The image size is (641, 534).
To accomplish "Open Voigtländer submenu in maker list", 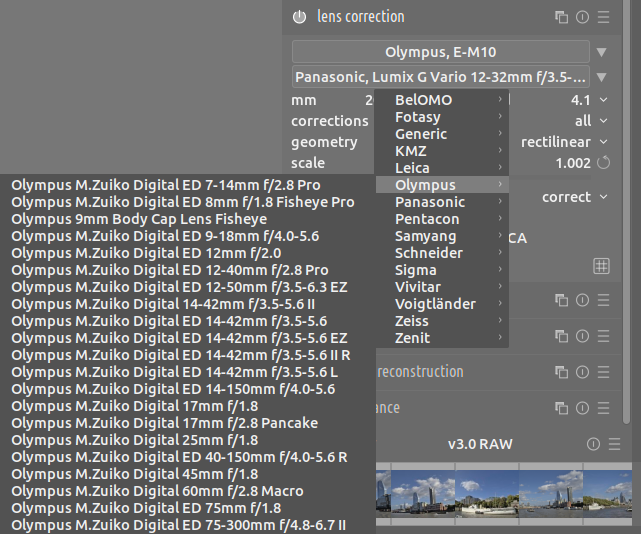I will tap(442, 304).
